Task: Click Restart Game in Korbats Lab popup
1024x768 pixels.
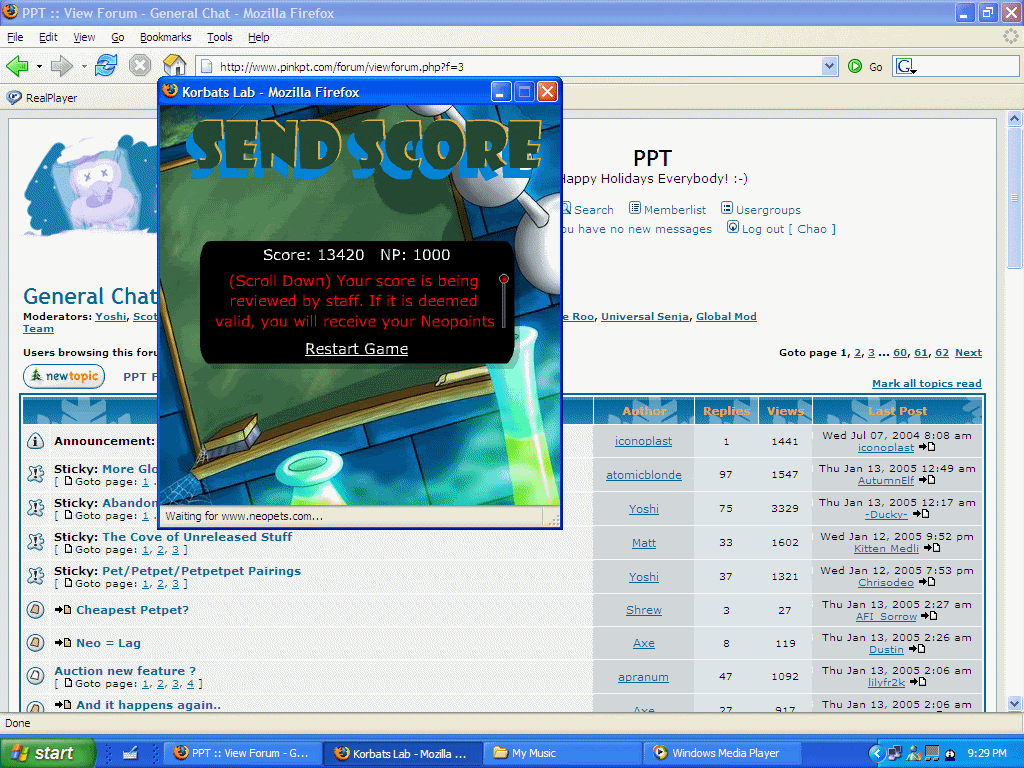Action: point(357,349)
